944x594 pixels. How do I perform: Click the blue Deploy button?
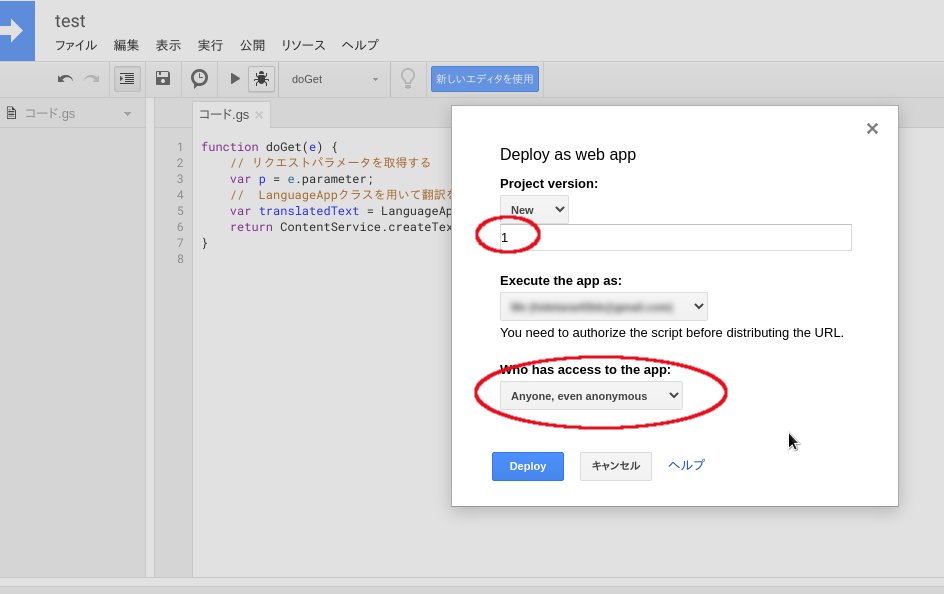click(527, 466)
